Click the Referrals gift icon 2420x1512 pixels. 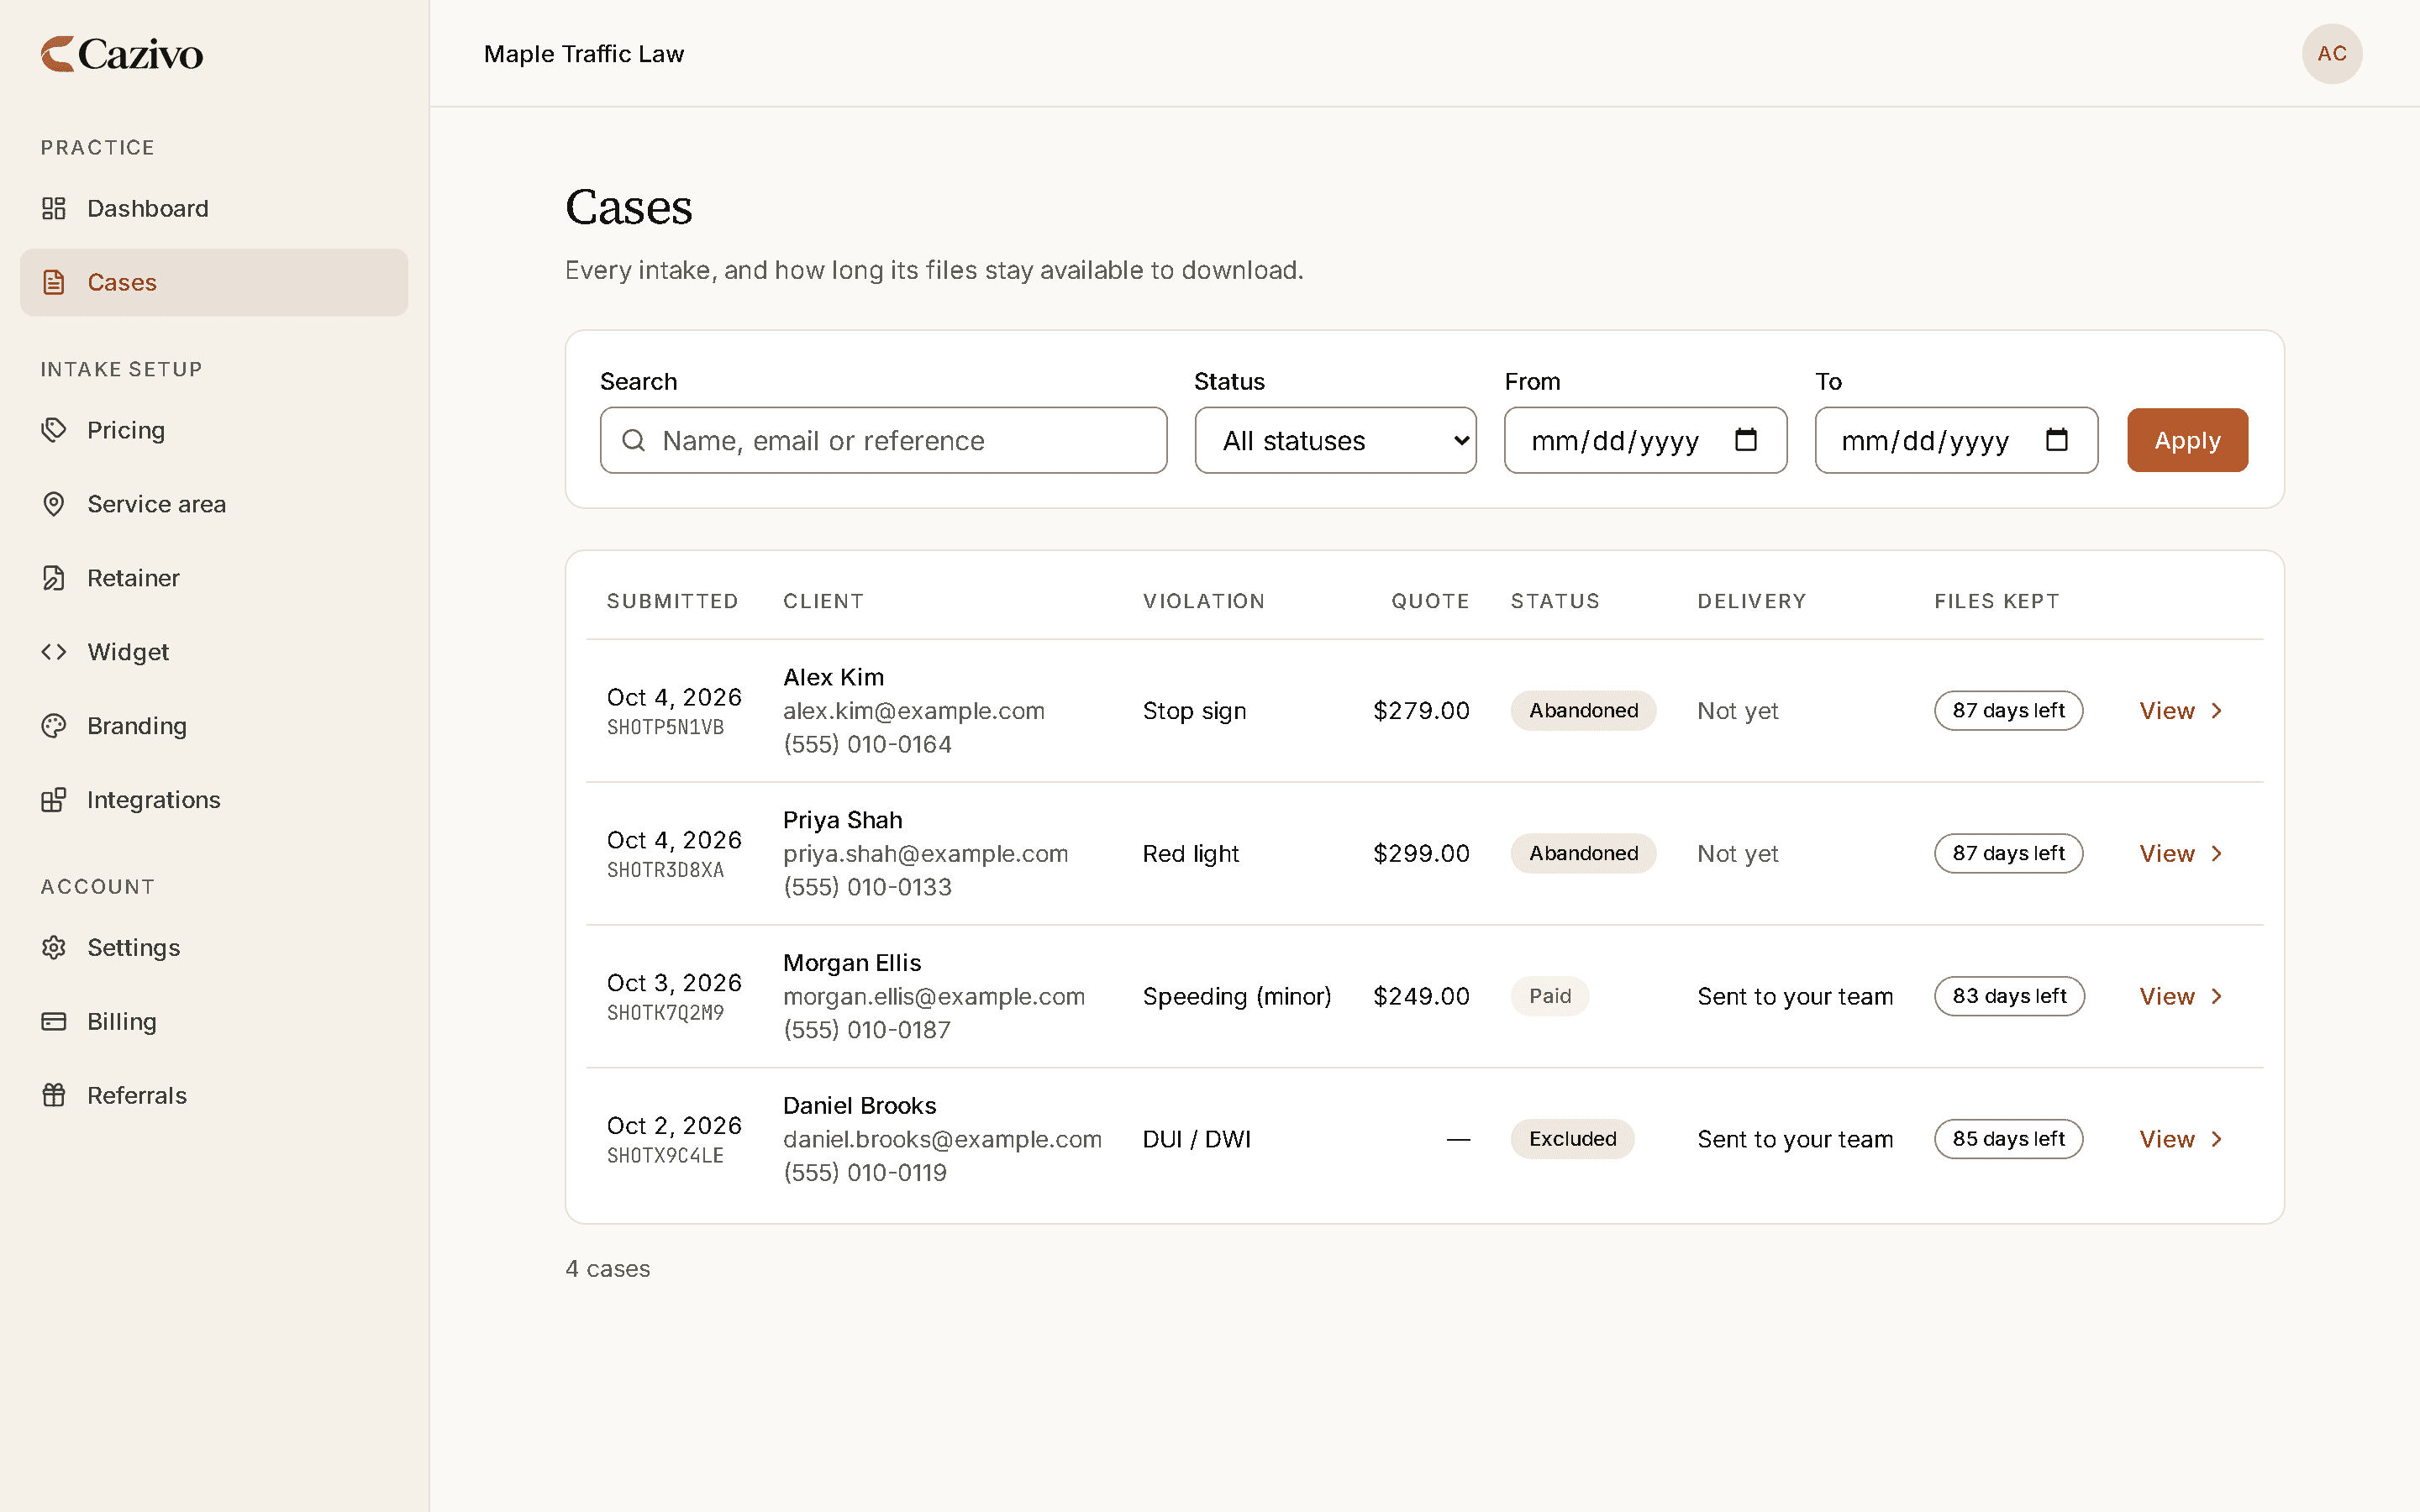[x=54, y=1095]
